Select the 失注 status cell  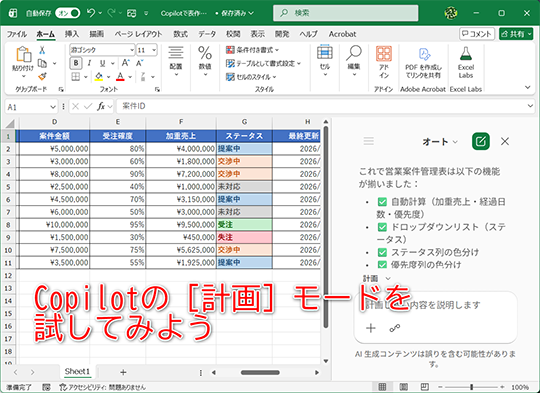[x=244, y=237]
